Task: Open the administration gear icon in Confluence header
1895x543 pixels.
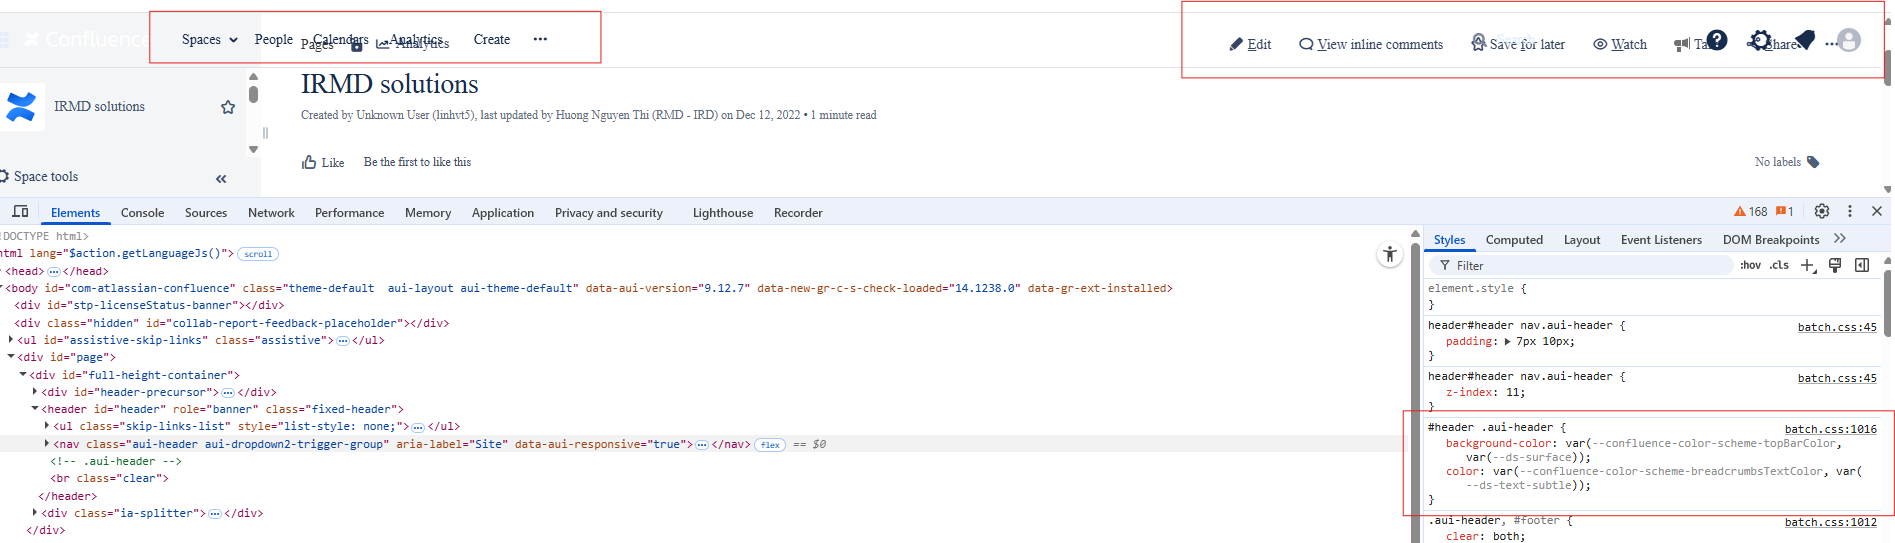Action: (1760, 41)
